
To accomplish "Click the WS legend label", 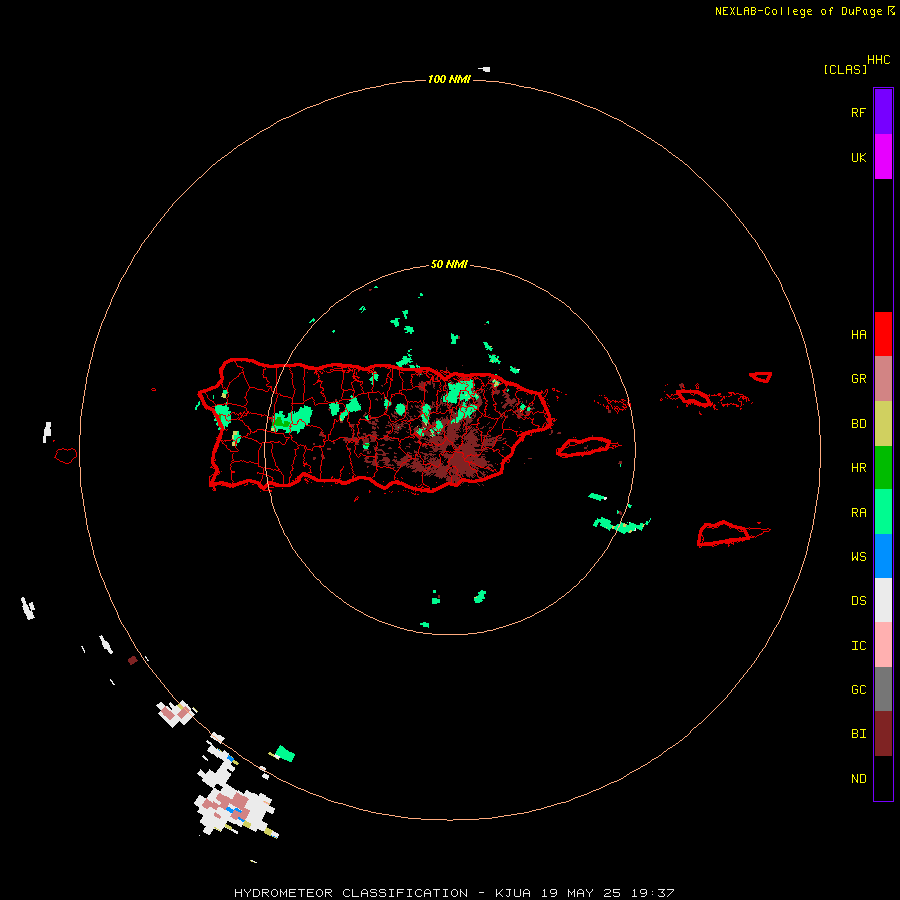I will [x=858, y=556].
